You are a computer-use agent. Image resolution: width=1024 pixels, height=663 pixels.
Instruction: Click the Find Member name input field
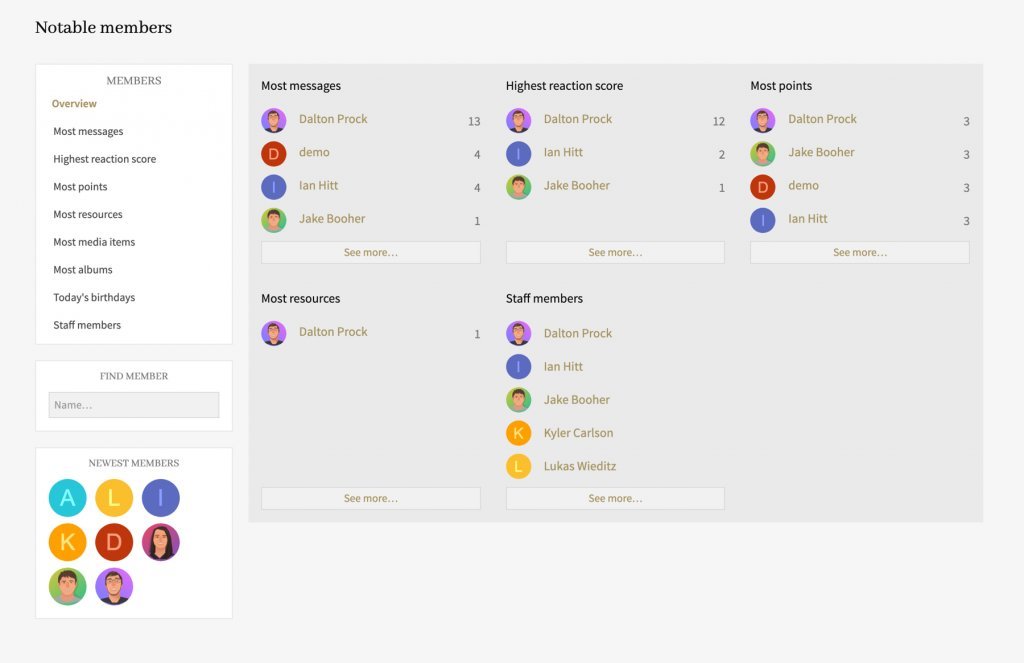click(x=134, y=405)
